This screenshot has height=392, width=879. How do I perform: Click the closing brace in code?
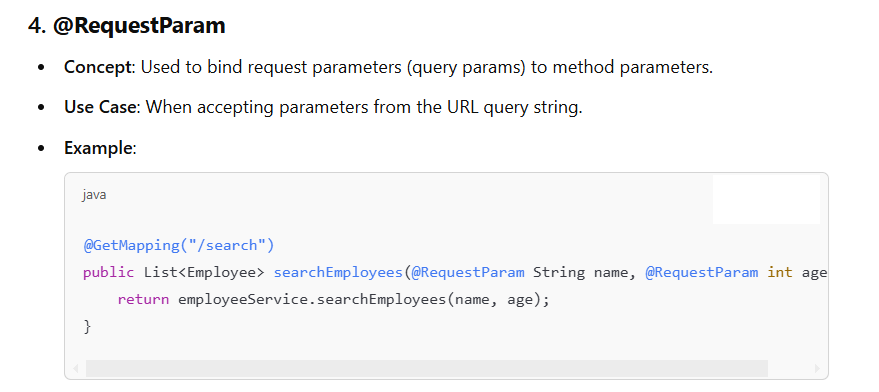(x=87, y=326)
